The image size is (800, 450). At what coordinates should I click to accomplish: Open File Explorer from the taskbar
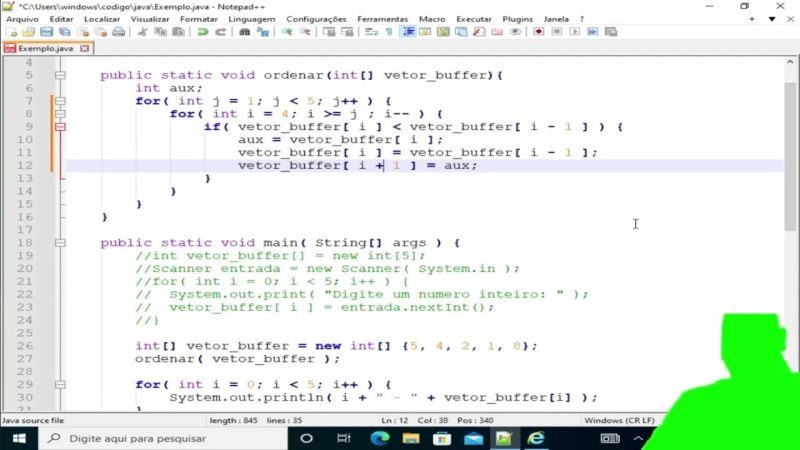click(411, 438)
